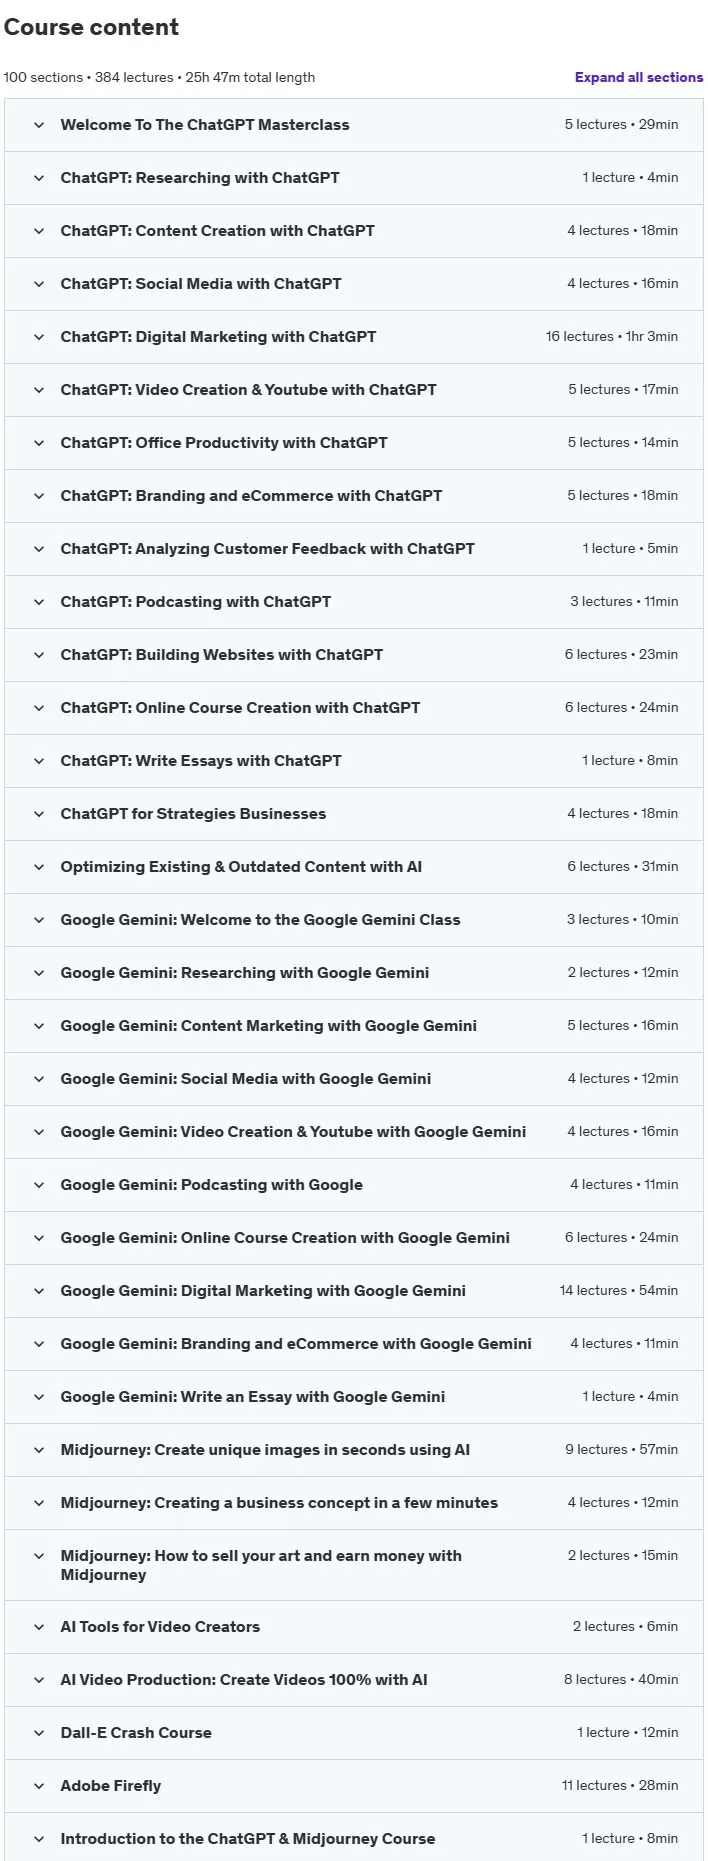This screenshot has width=708, height=1861.
Task: Open Midjourney: Create unique images in seconds
Action: 354,1450
